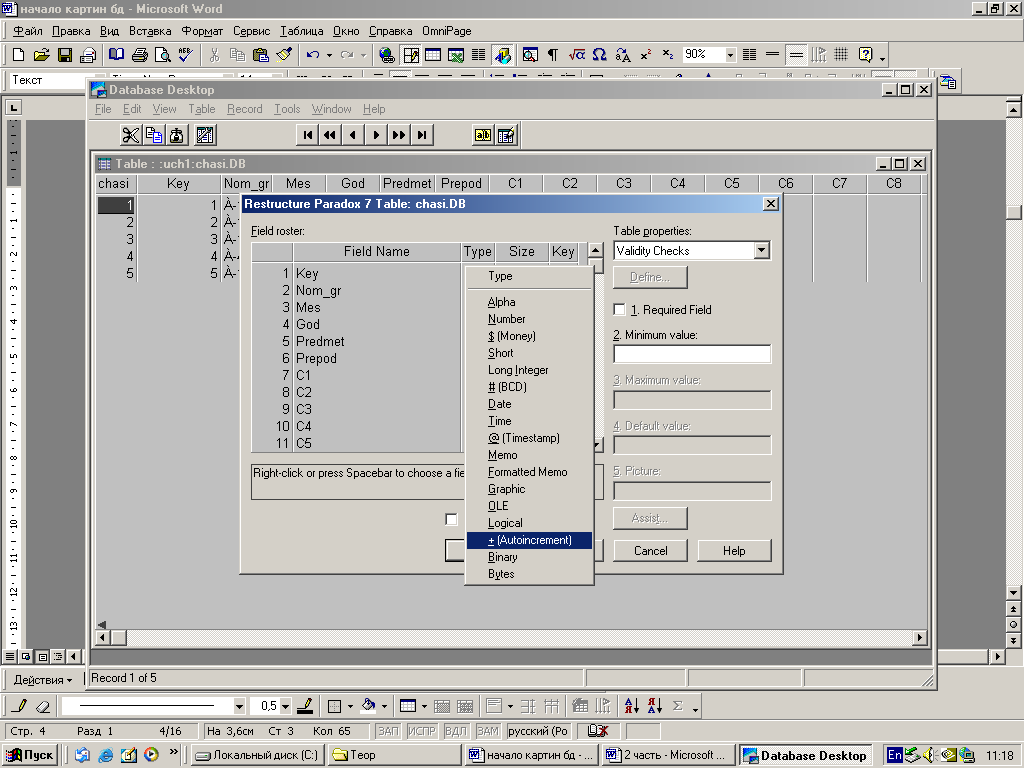Image resolution: width=1024 pixels, height=768 pixels.
Task: Click the Field View 'ab' icon
Action: 483,135
